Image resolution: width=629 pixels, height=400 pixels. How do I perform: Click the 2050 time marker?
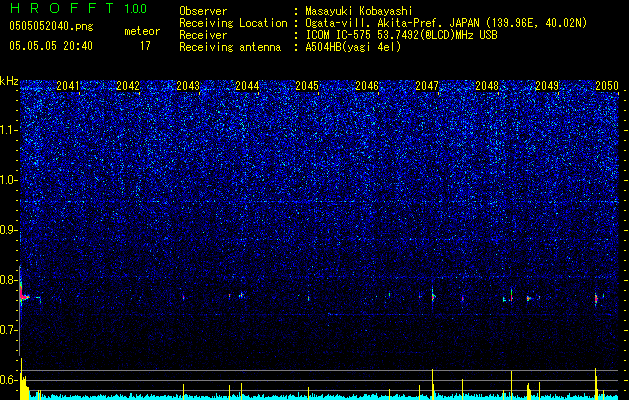(x=607, y=86)
